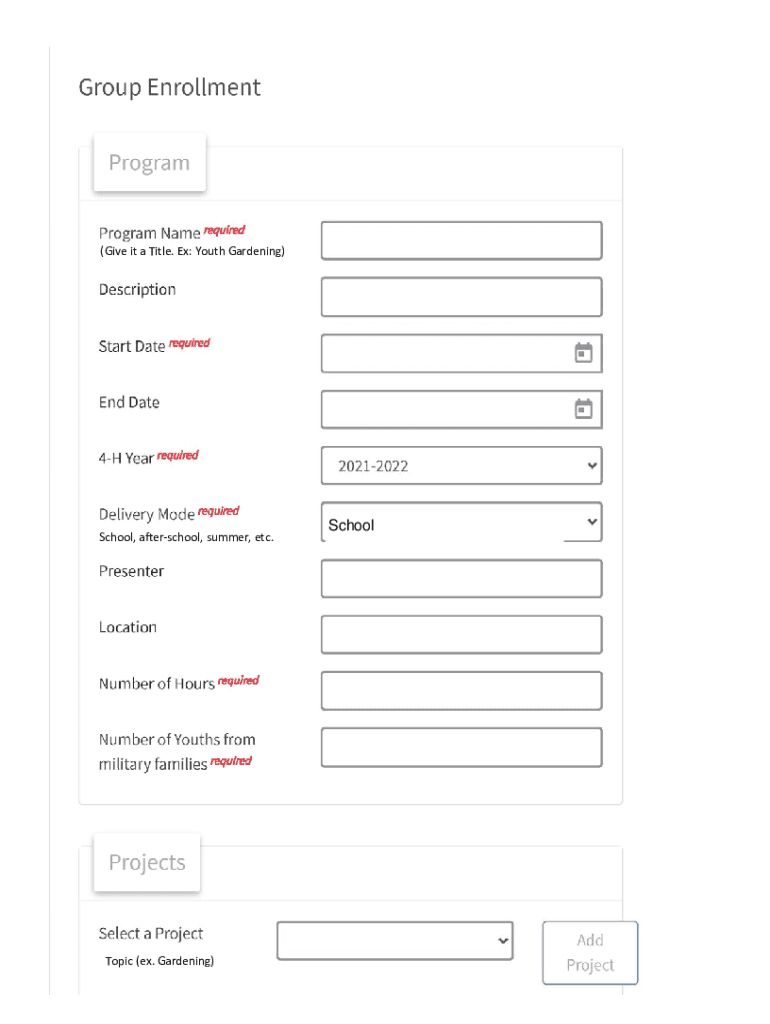Click the Group Enrollment page heading
The height and width of the screenshot is (1024, 770).
coord(169,88)
